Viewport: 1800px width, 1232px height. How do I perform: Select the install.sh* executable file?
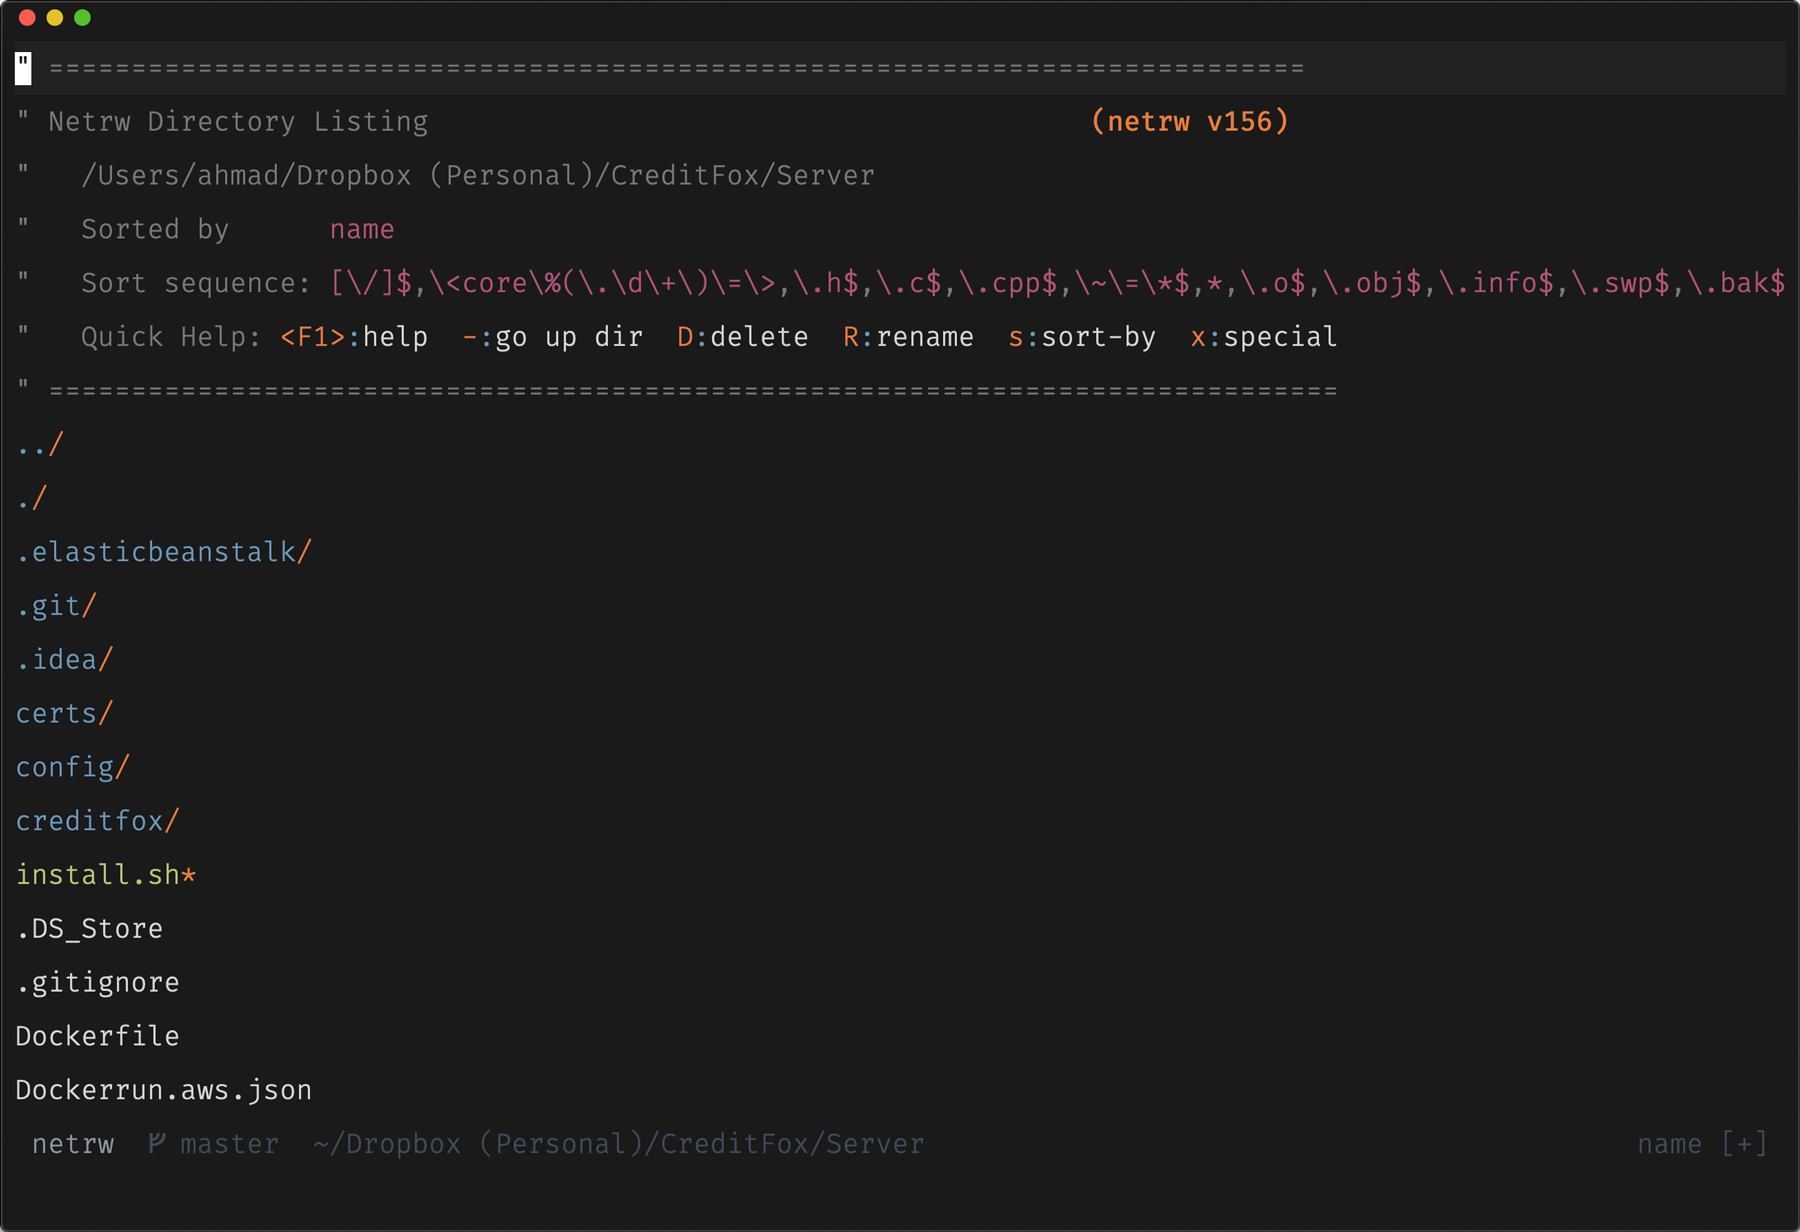(106, 875)
